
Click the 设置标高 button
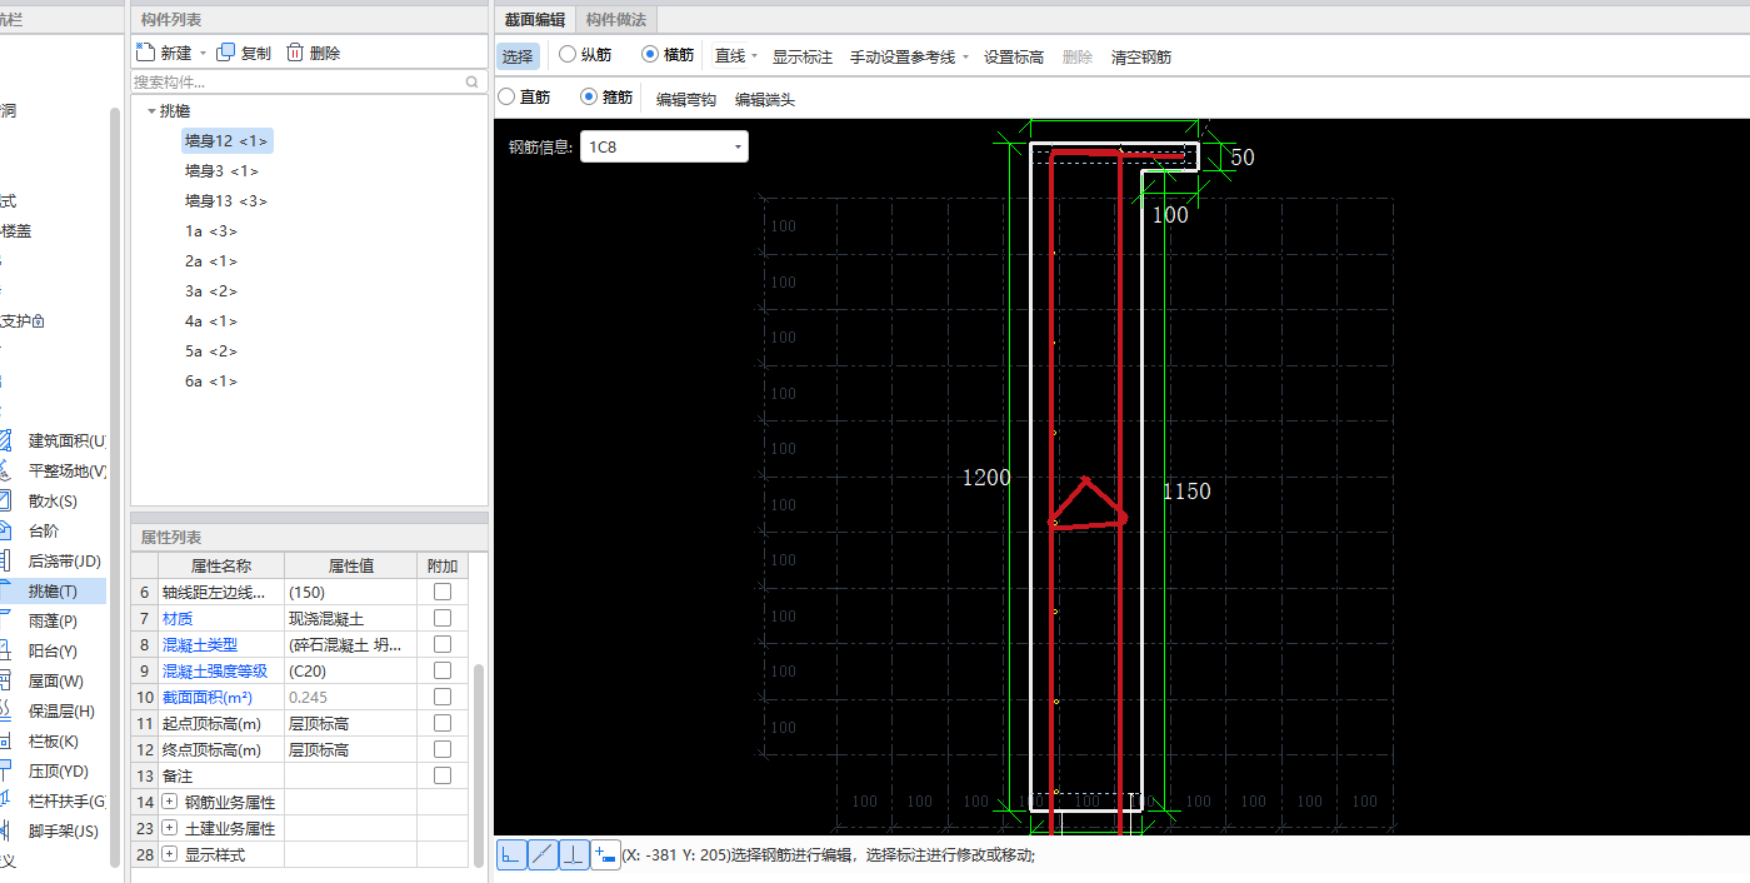click(1013, 57)
